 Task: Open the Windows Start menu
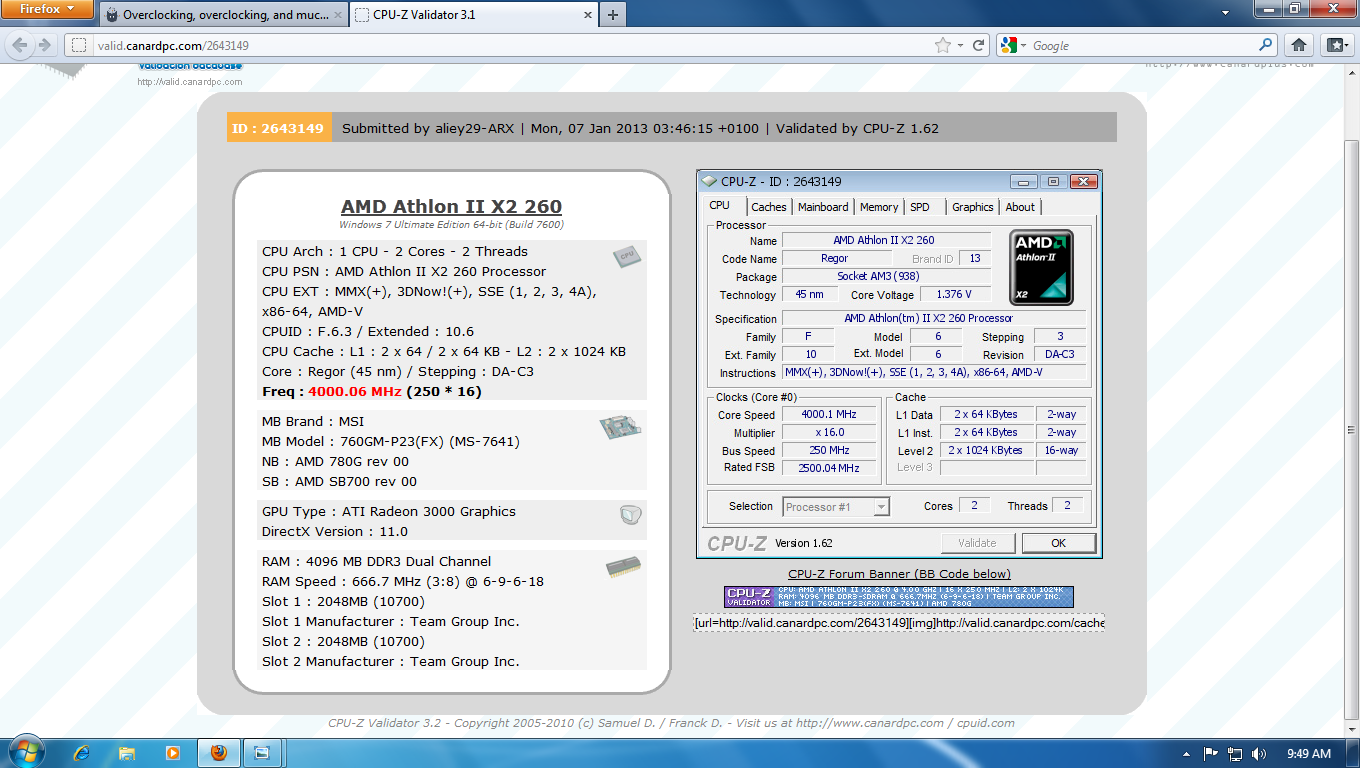point(26,752)
